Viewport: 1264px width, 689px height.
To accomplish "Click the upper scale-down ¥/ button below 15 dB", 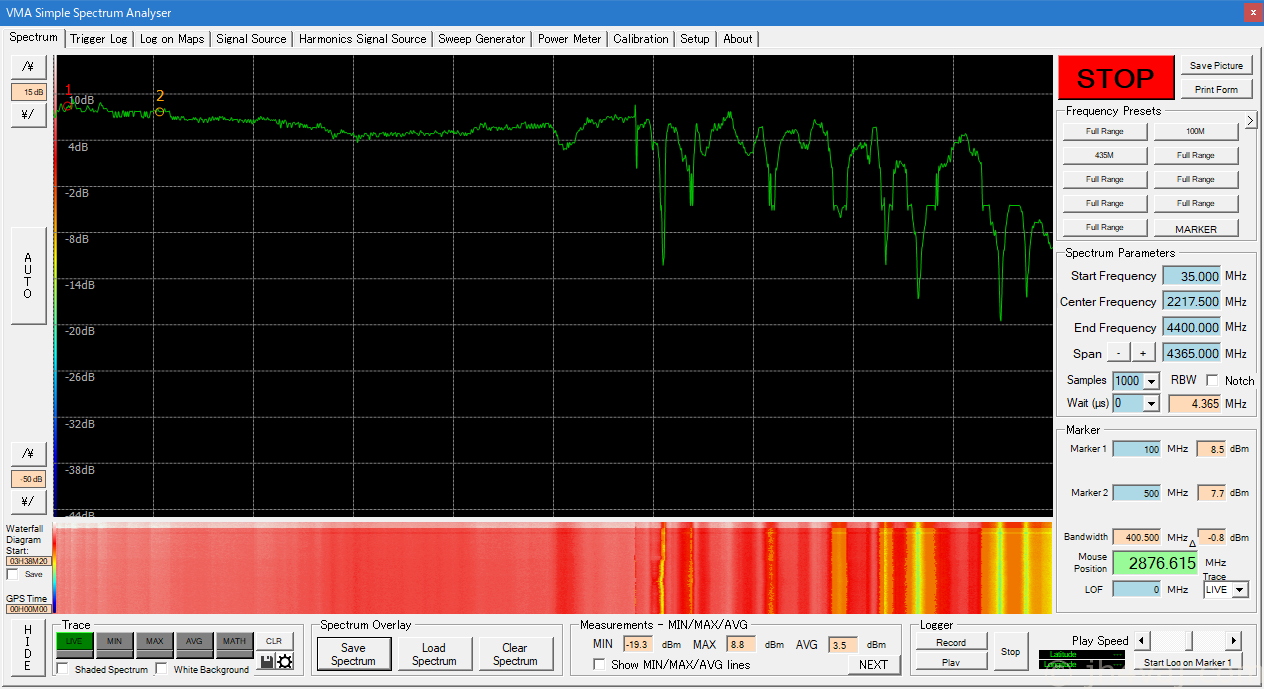I will (x=28, y=114).
